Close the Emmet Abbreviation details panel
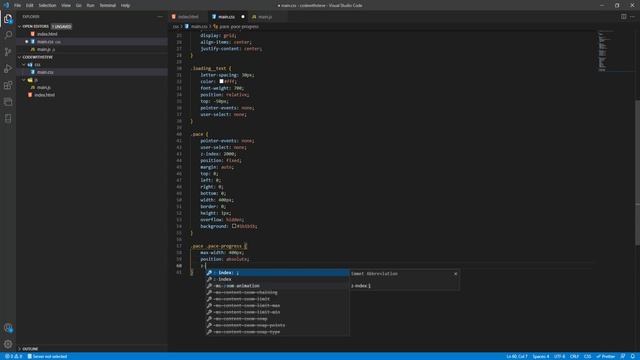The width and height of the screenshot is (640, 360). 456,274
